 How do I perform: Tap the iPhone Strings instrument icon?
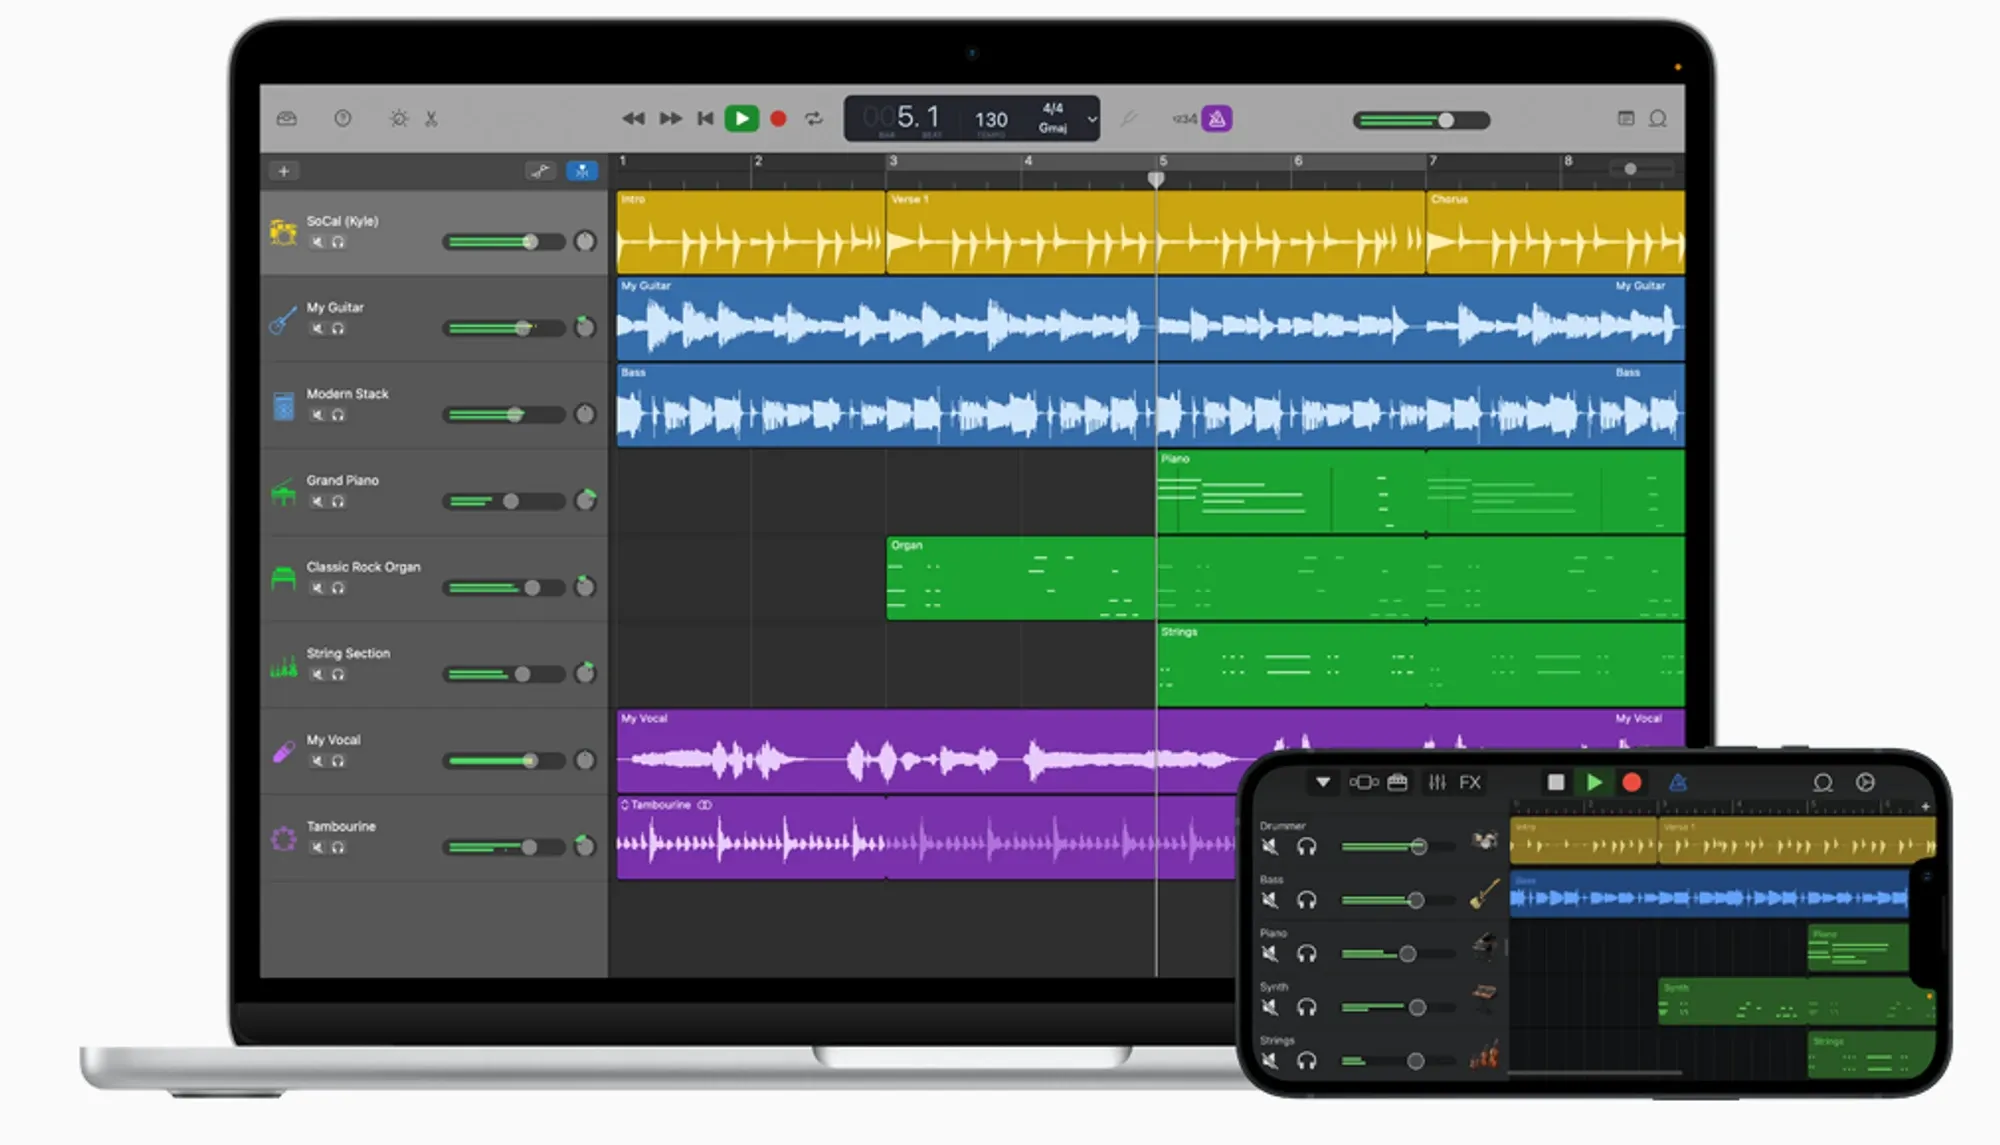click(1485, 1054)
